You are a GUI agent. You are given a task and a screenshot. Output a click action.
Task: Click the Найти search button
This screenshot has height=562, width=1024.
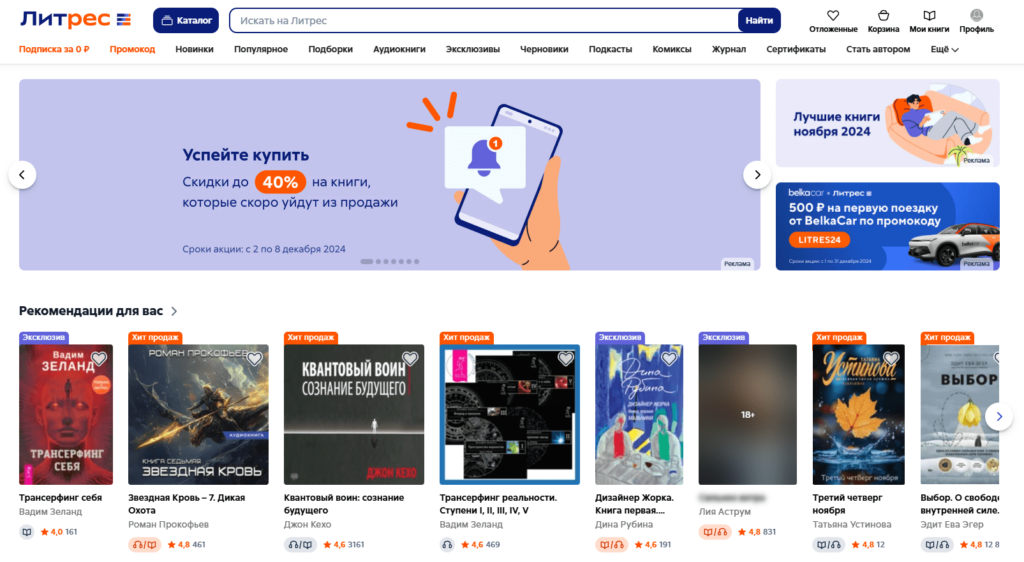(759, 20)
